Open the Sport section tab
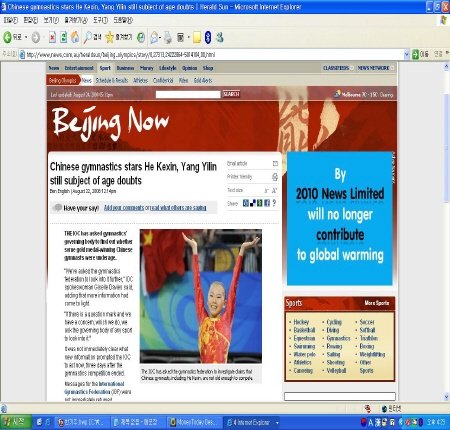The width and height of the screenshot is (450, 430). click(x=105, y=68)
